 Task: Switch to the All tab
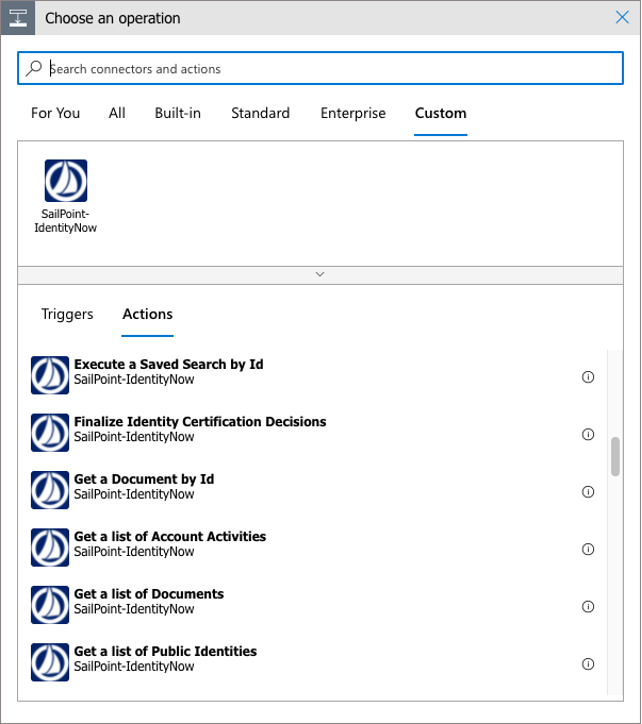point(117,113)
